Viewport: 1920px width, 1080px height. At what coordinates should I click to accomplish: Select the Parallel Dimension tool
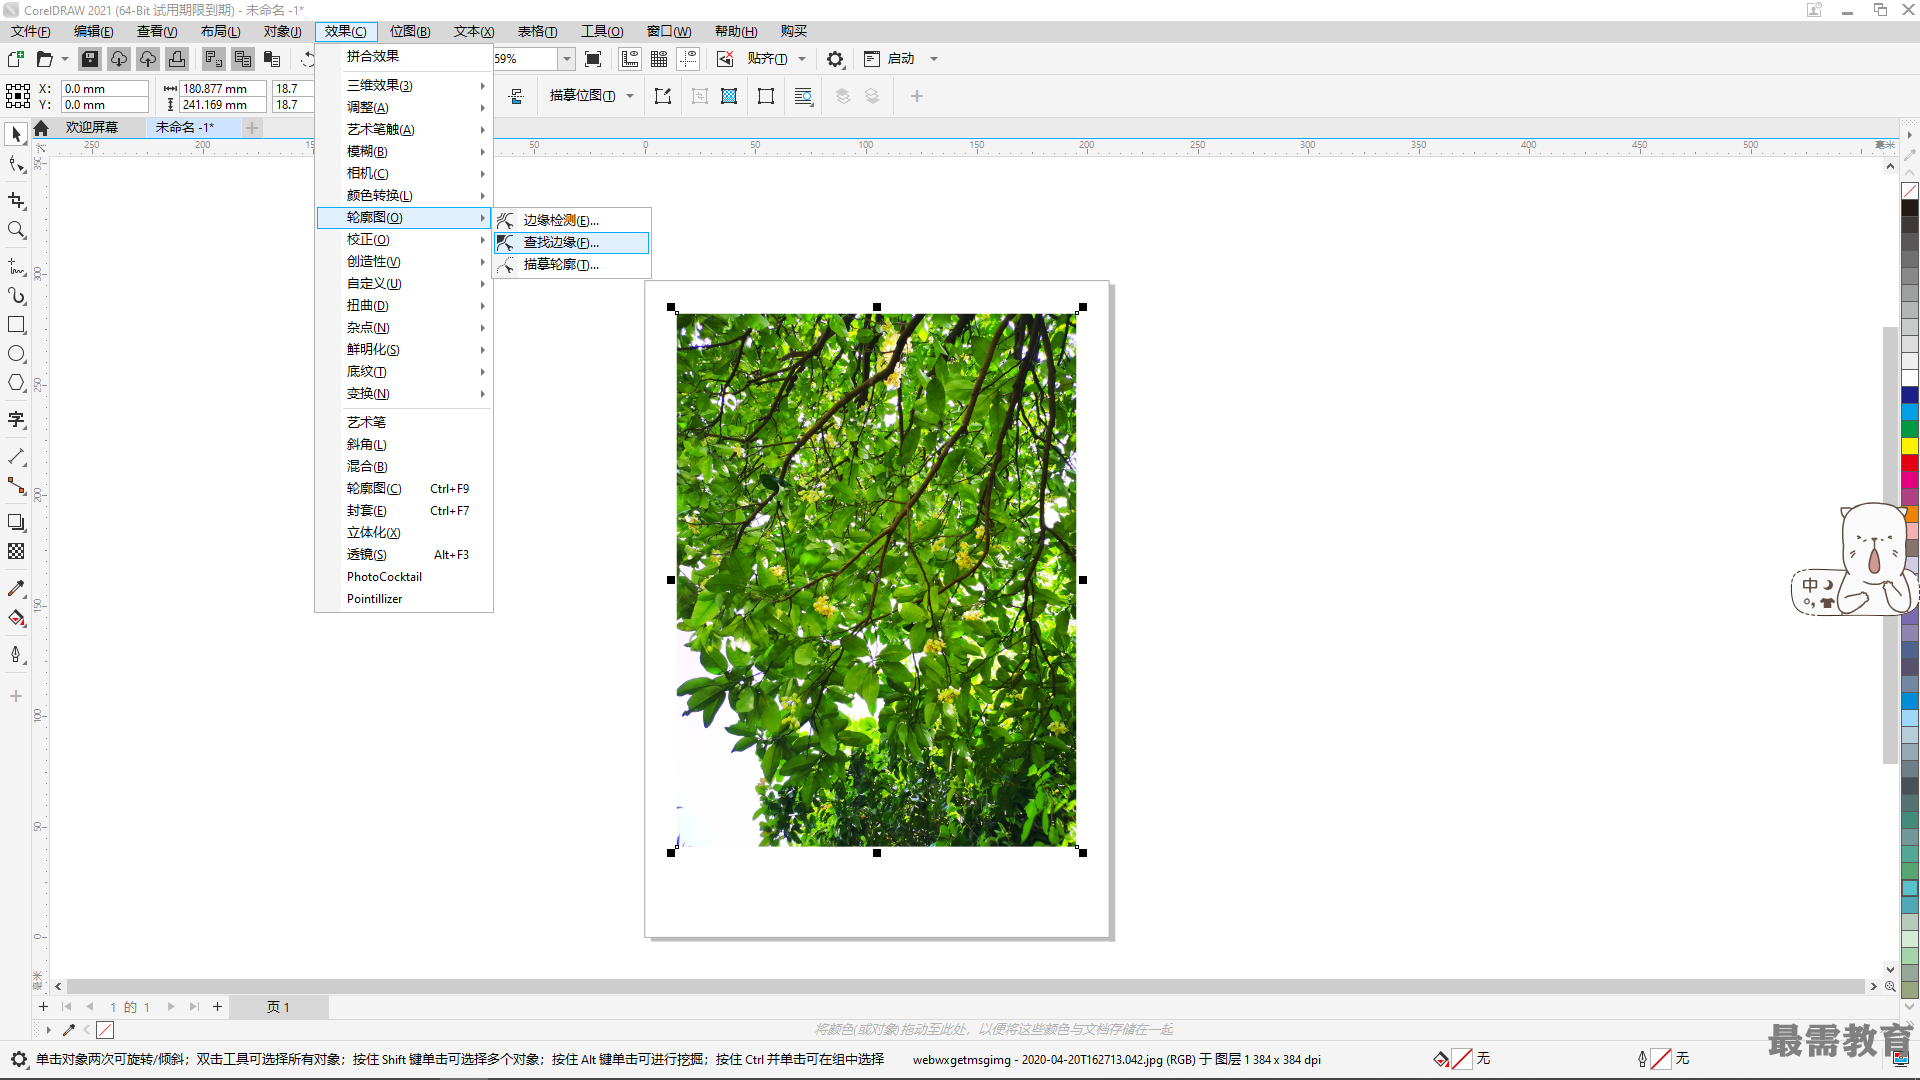(x=16, y=457)
